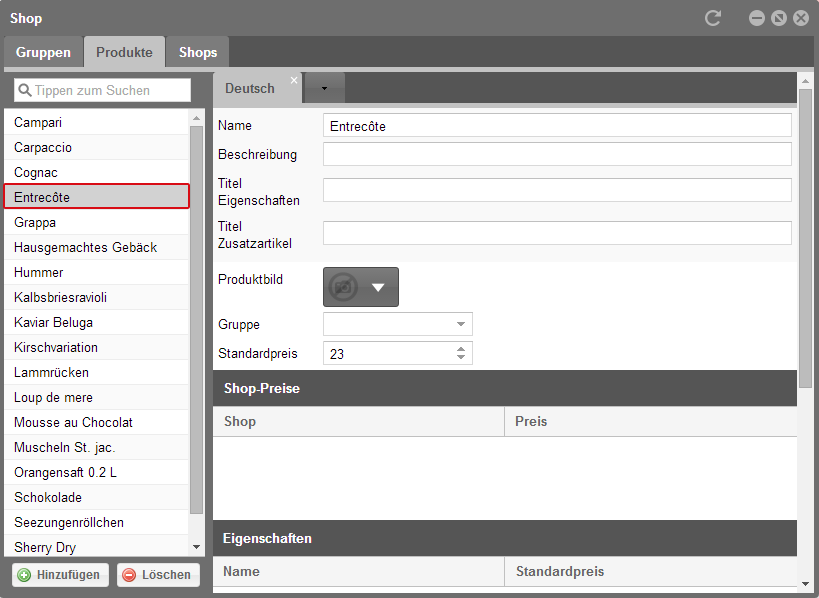
Task: Expand the Gruppe combo box
Action: [x=461, y=324]
